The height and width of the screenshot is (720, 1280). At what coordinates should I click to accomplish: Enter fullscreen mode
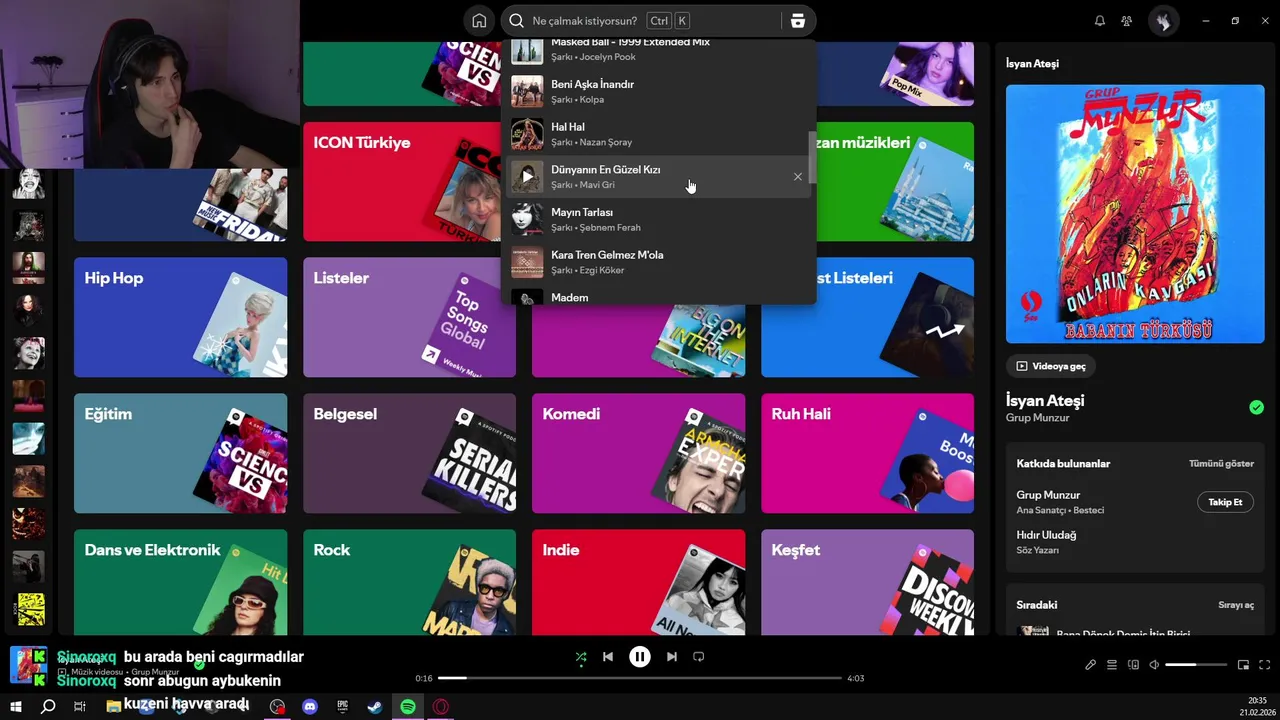tap(1264, 665)
